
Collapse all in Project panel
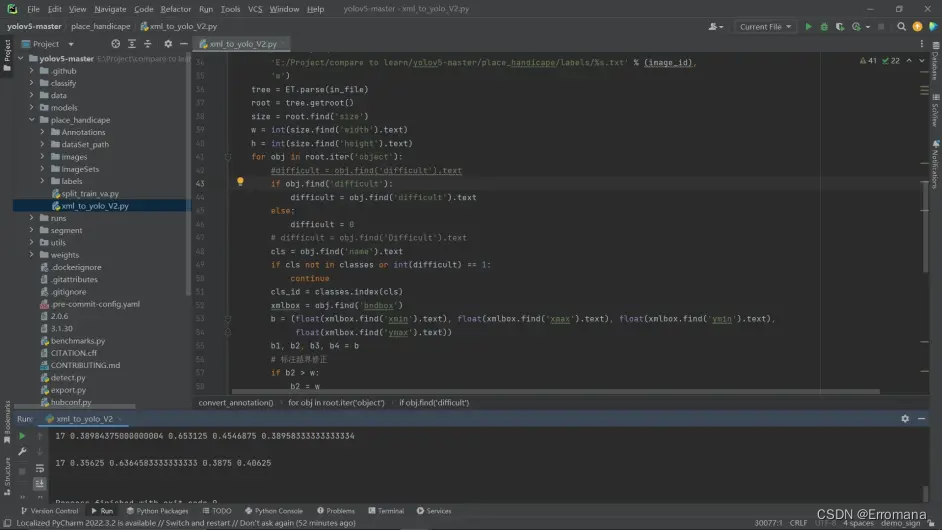pyautogui.click(x=148, y=44)
